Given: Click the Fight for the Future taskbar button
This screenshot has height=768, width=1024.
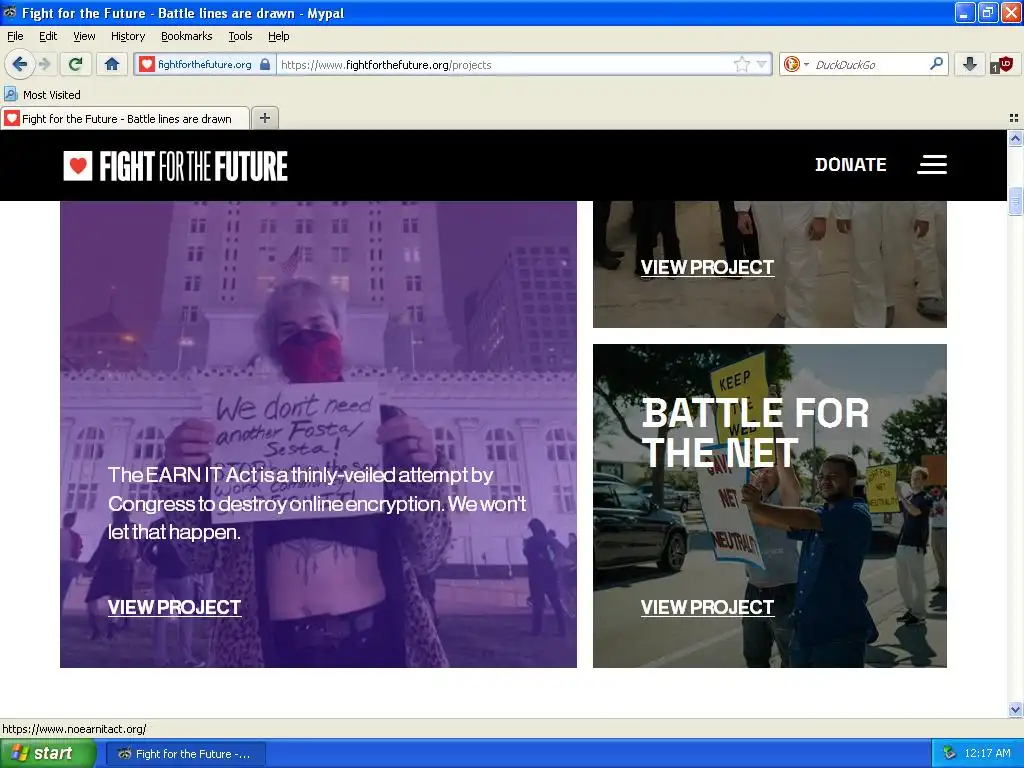Looking at the screenshot, I should [186, 754].
